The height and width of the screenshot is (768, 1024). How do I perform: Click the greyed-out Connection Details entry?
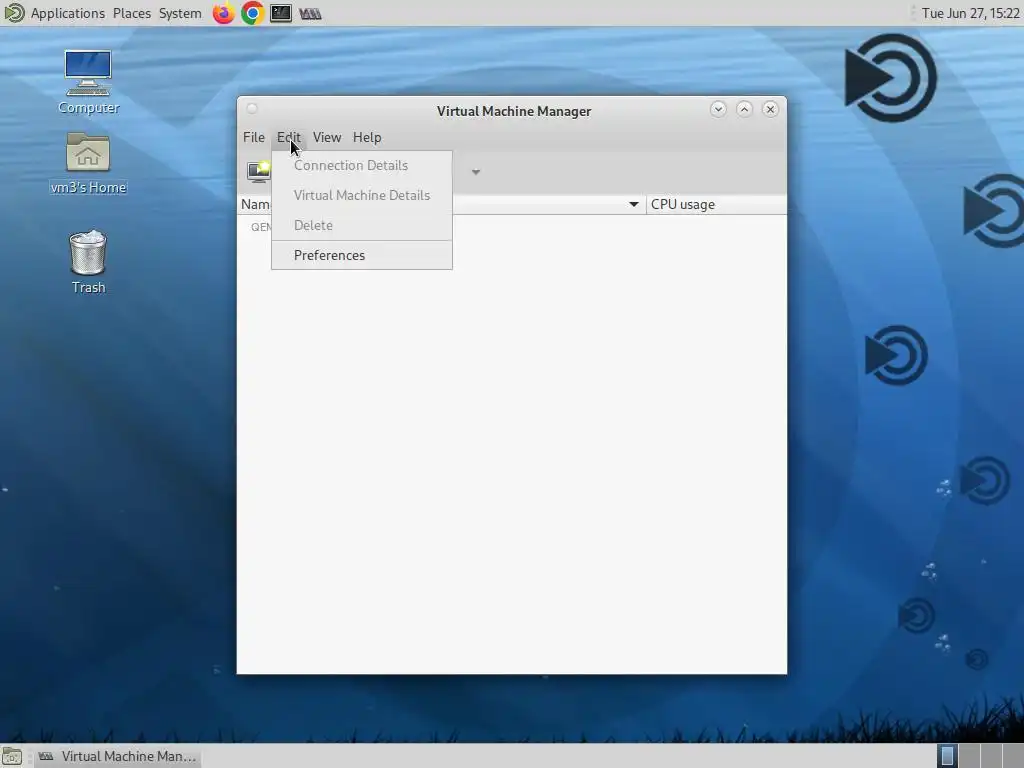362,165
